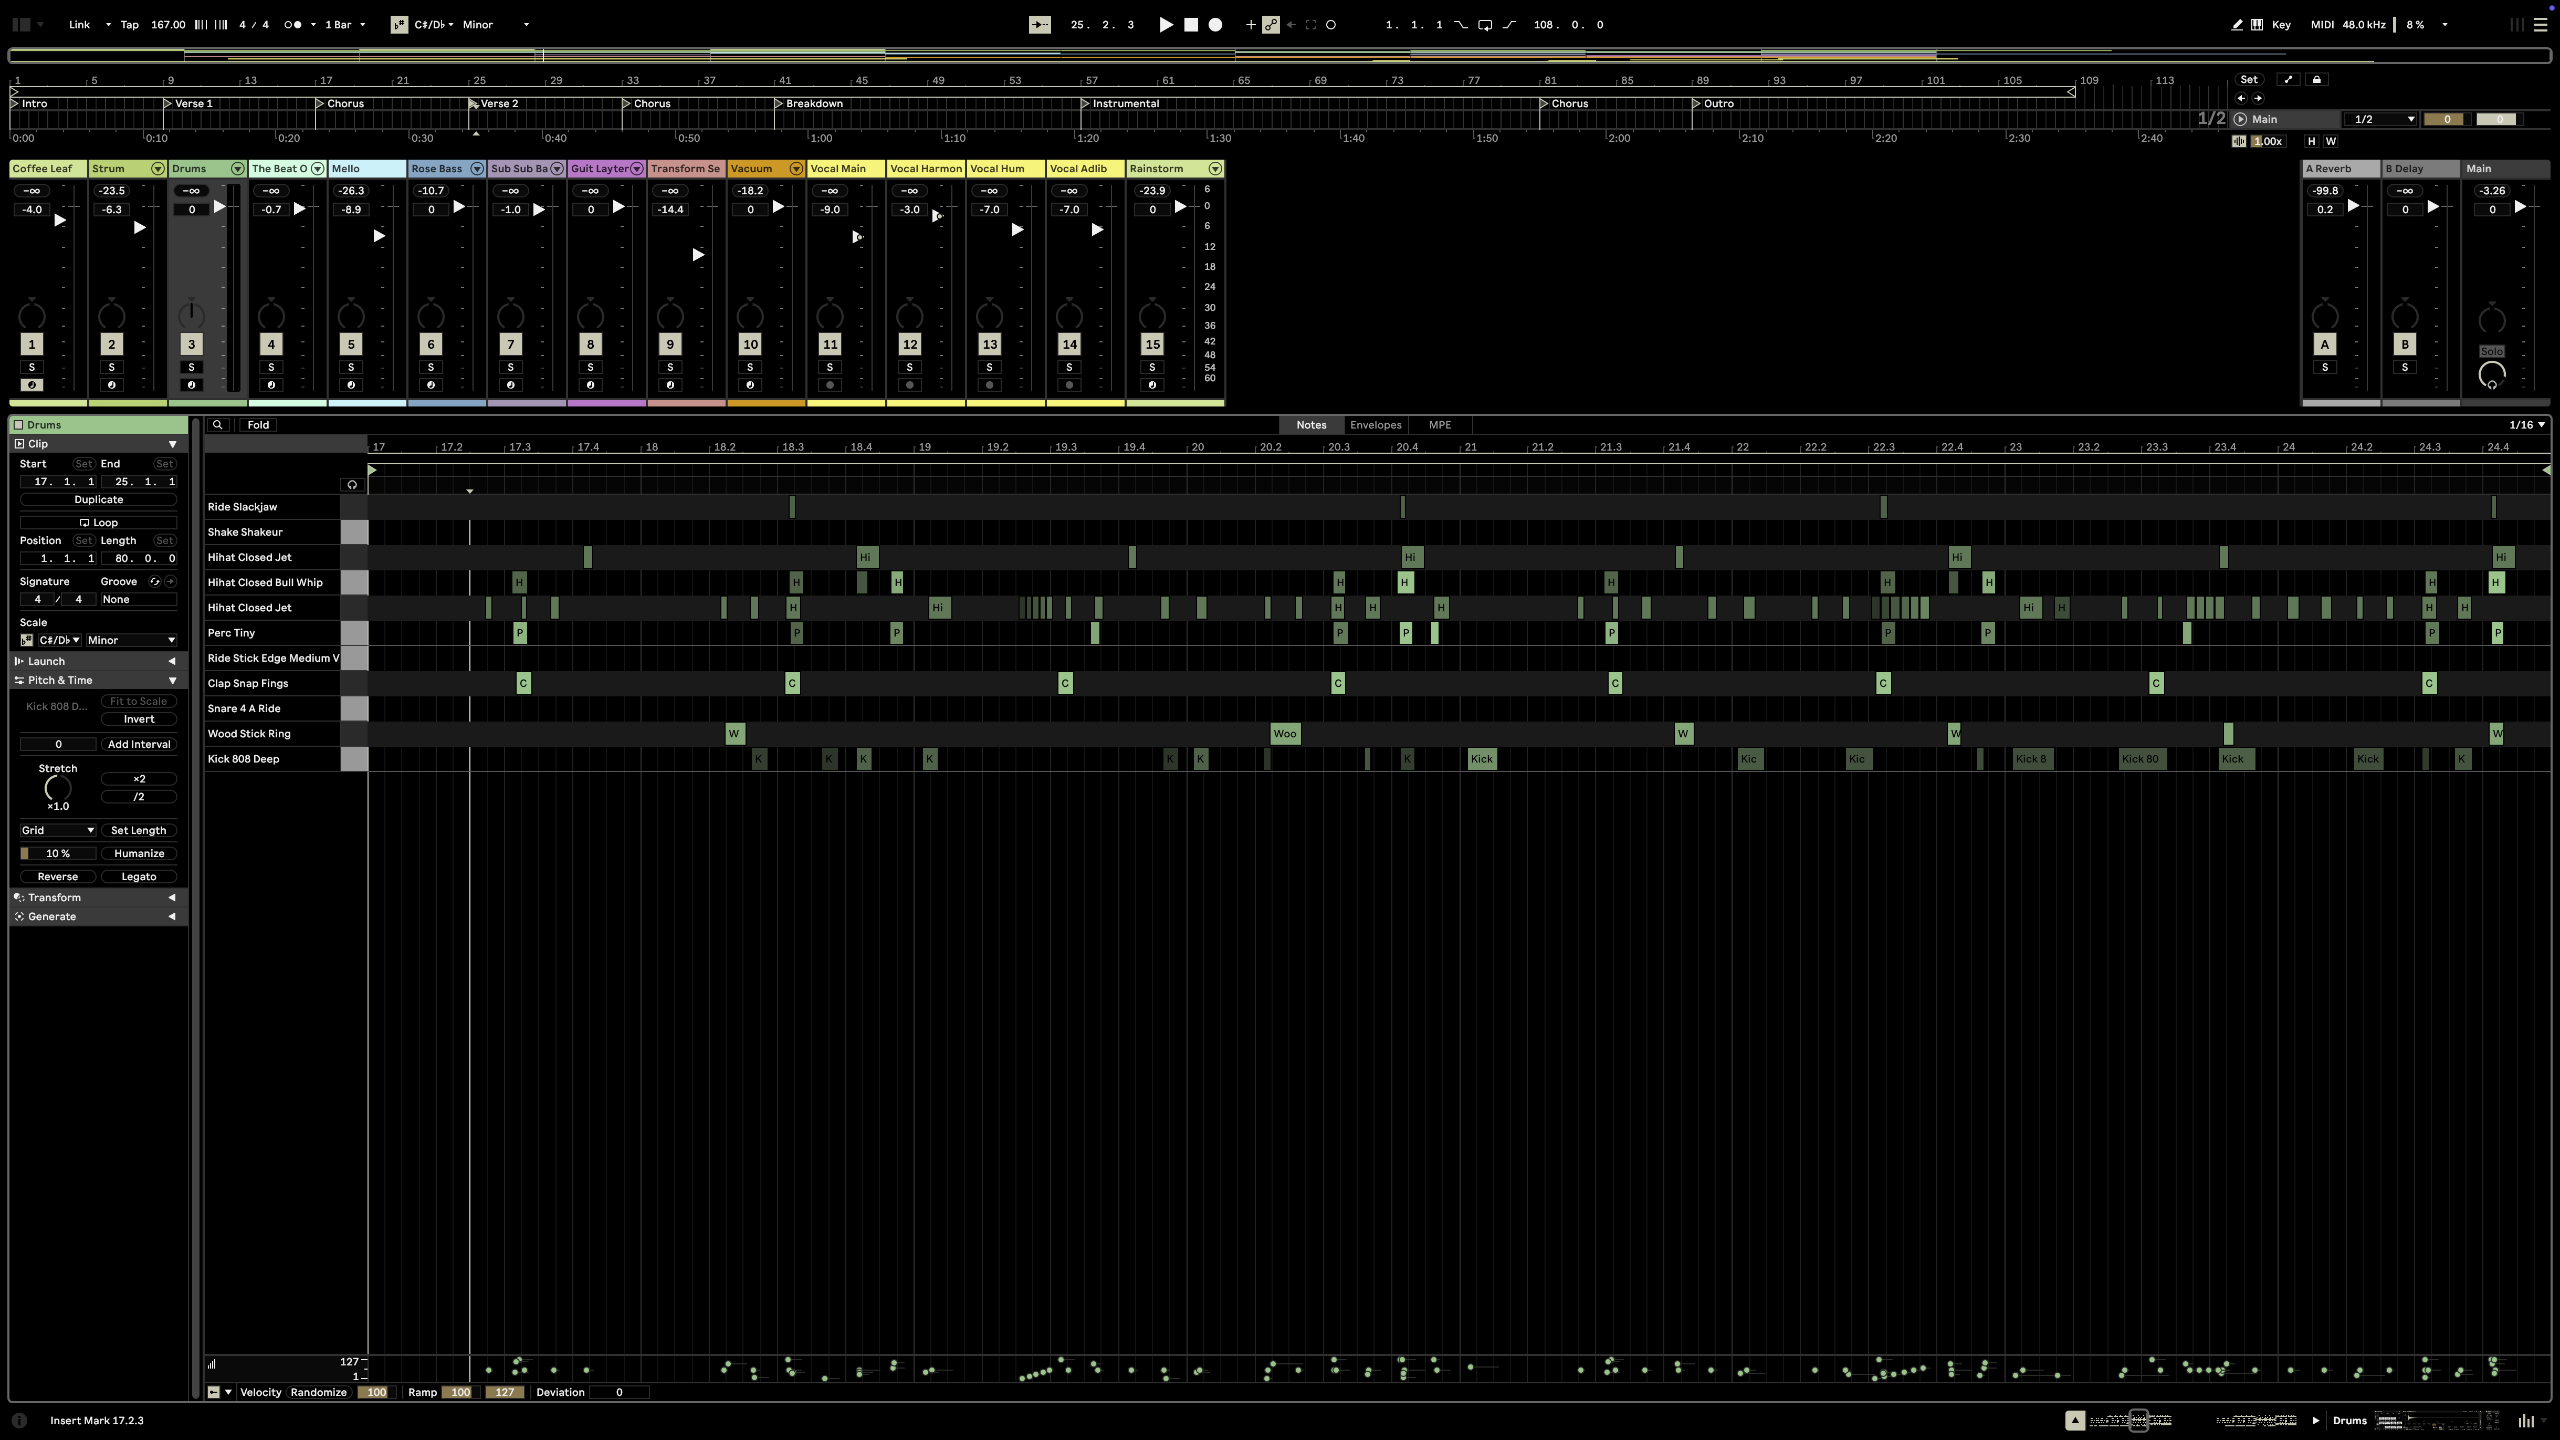Screen dimensions: 2560x1440
Task: Lock the arrangement with the lock icon
Action: coord(2316,80)
